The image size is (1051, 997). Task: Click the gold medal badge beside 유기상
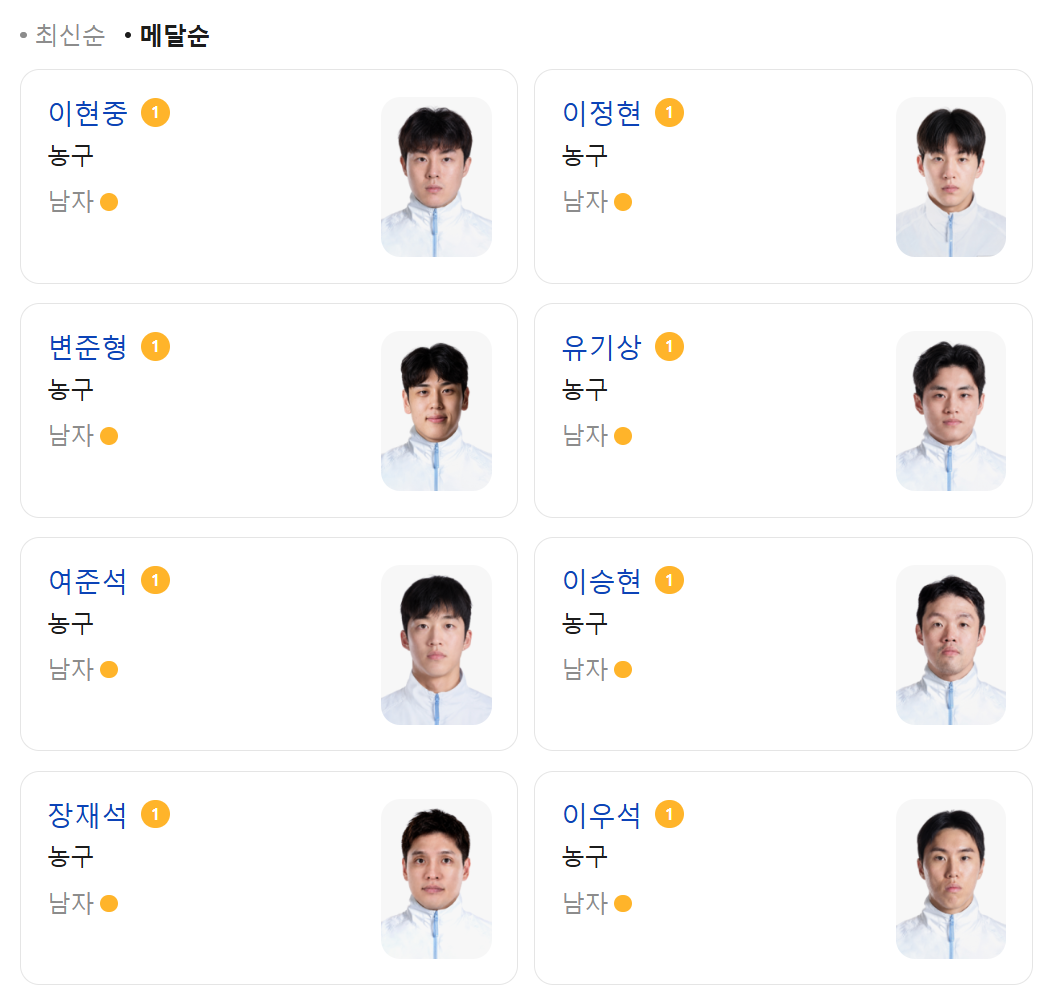coord(669,347)
